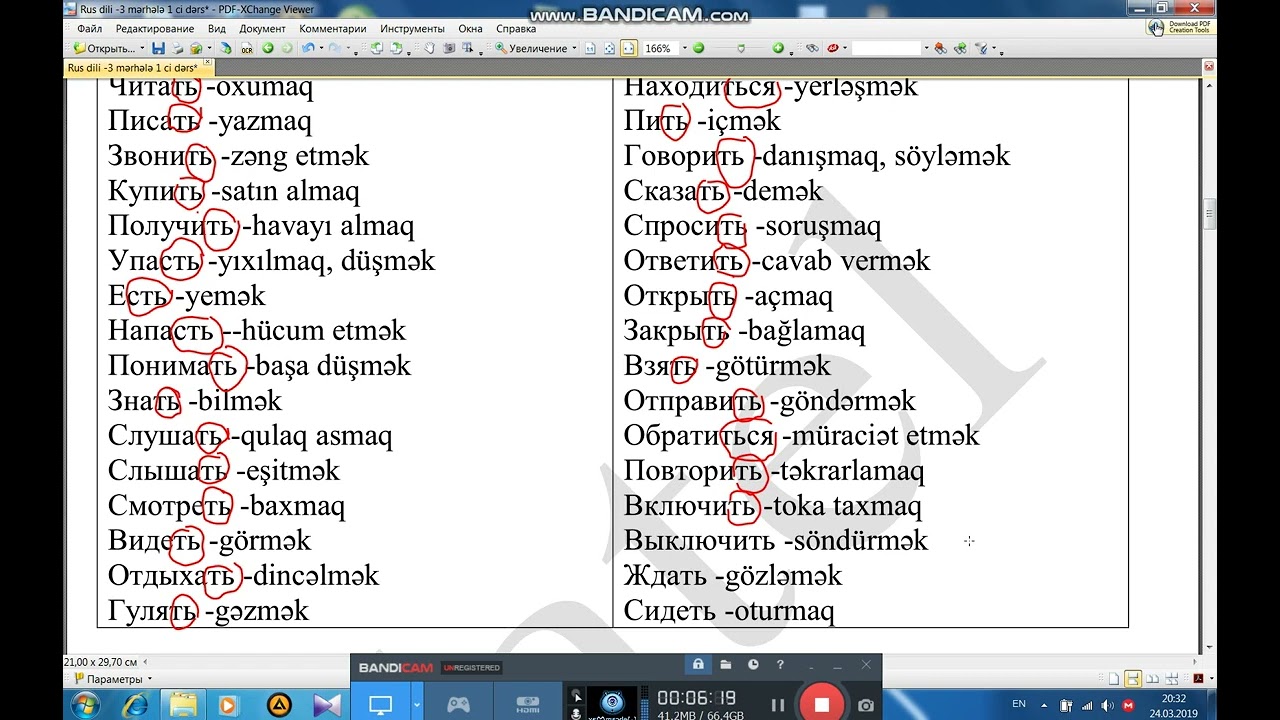The image size is (1280, 720).
Task: Click the Redo arrow icon
Action: (x=334, y=48)
